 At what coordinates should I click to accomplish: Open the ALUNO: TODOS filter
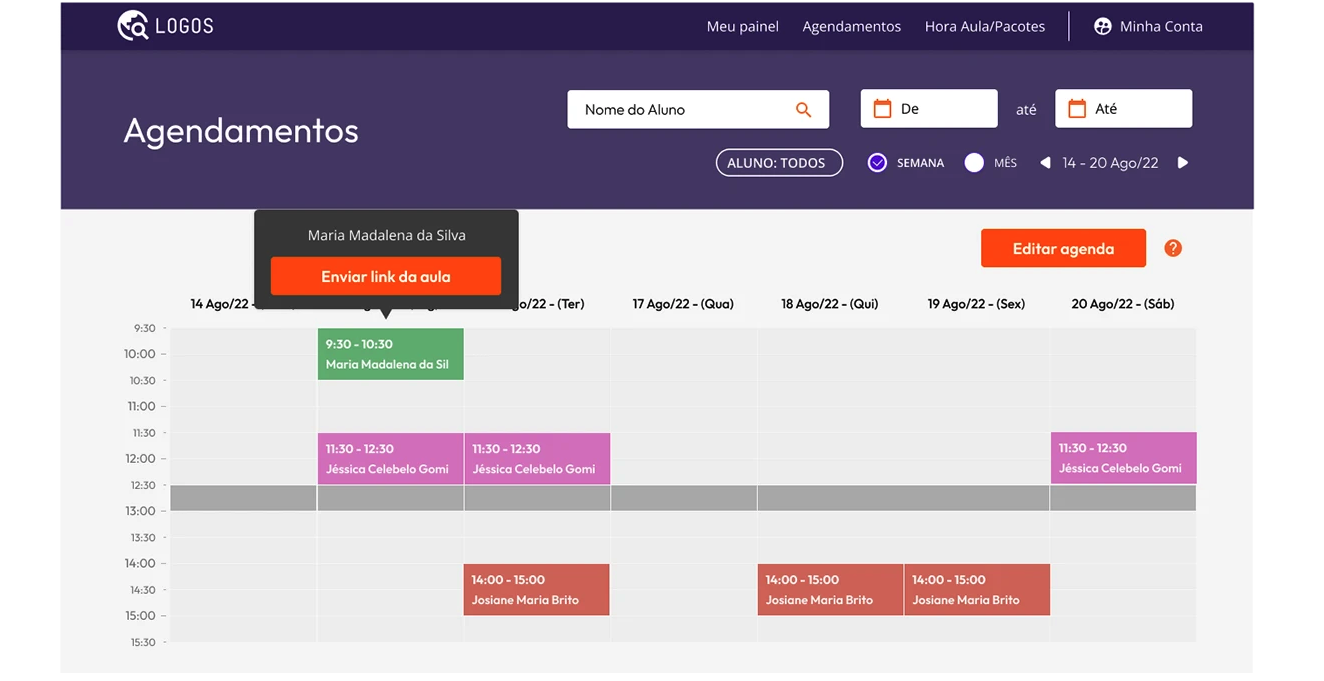pos(779,163)
